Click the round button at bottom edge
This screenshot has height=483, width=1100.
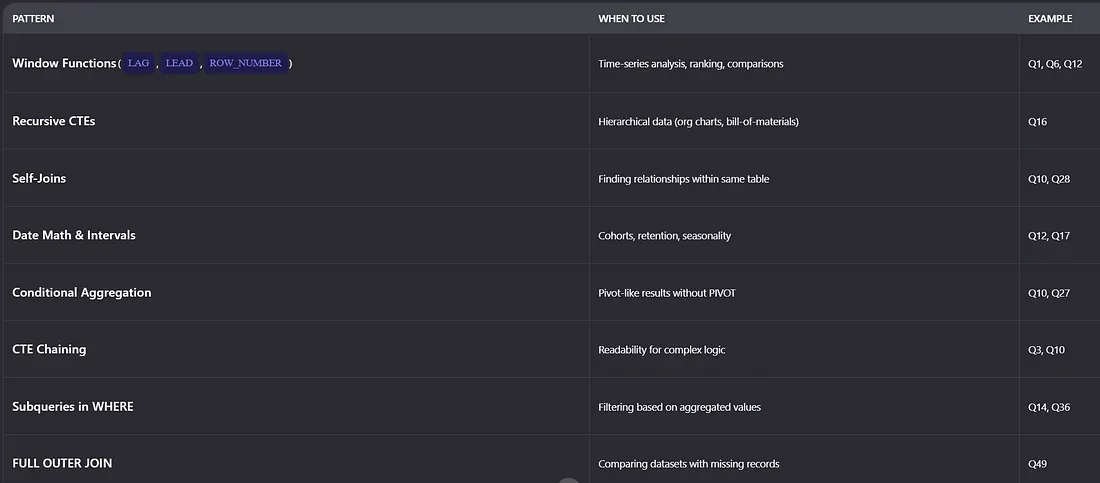(568, 481)
